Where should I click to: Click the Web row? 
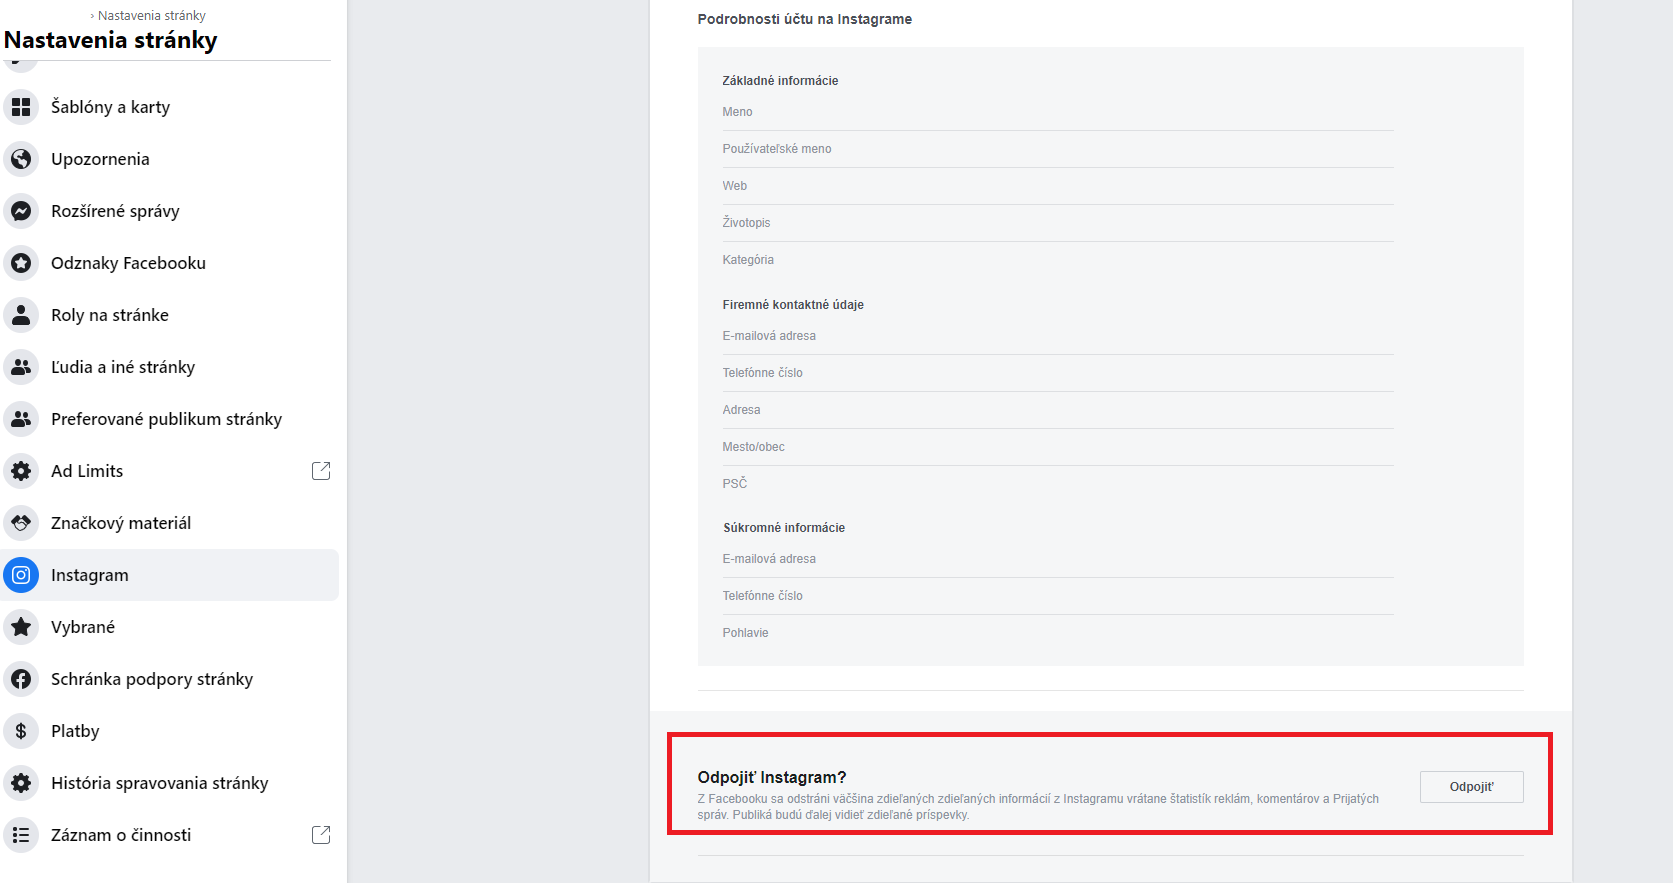click(x=1058, y=186)
